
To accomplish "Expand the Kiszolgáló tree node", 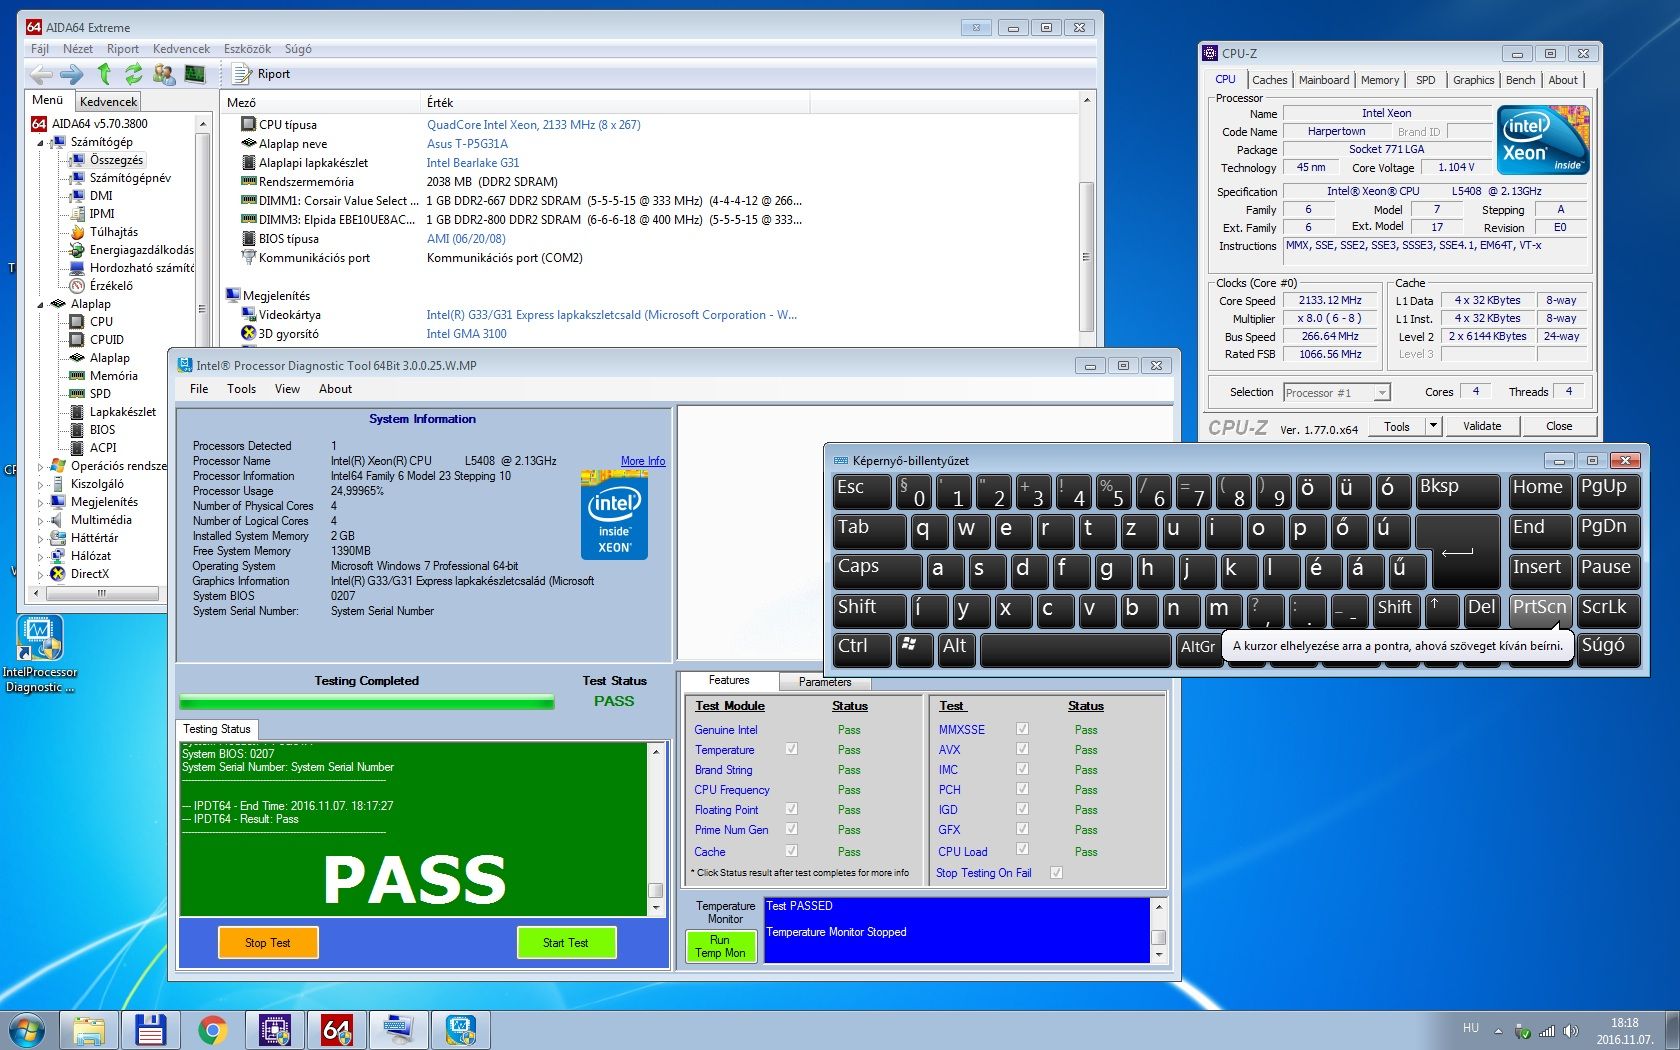I will 41,484.
